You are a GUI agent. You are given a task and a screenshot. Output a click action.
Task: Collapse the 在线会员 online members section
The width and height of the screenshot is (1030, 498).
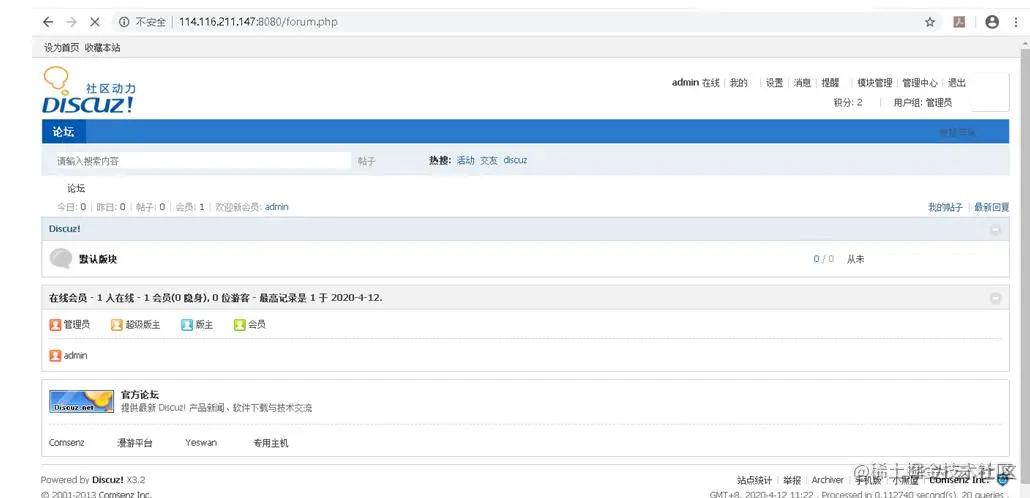(995, 298)
